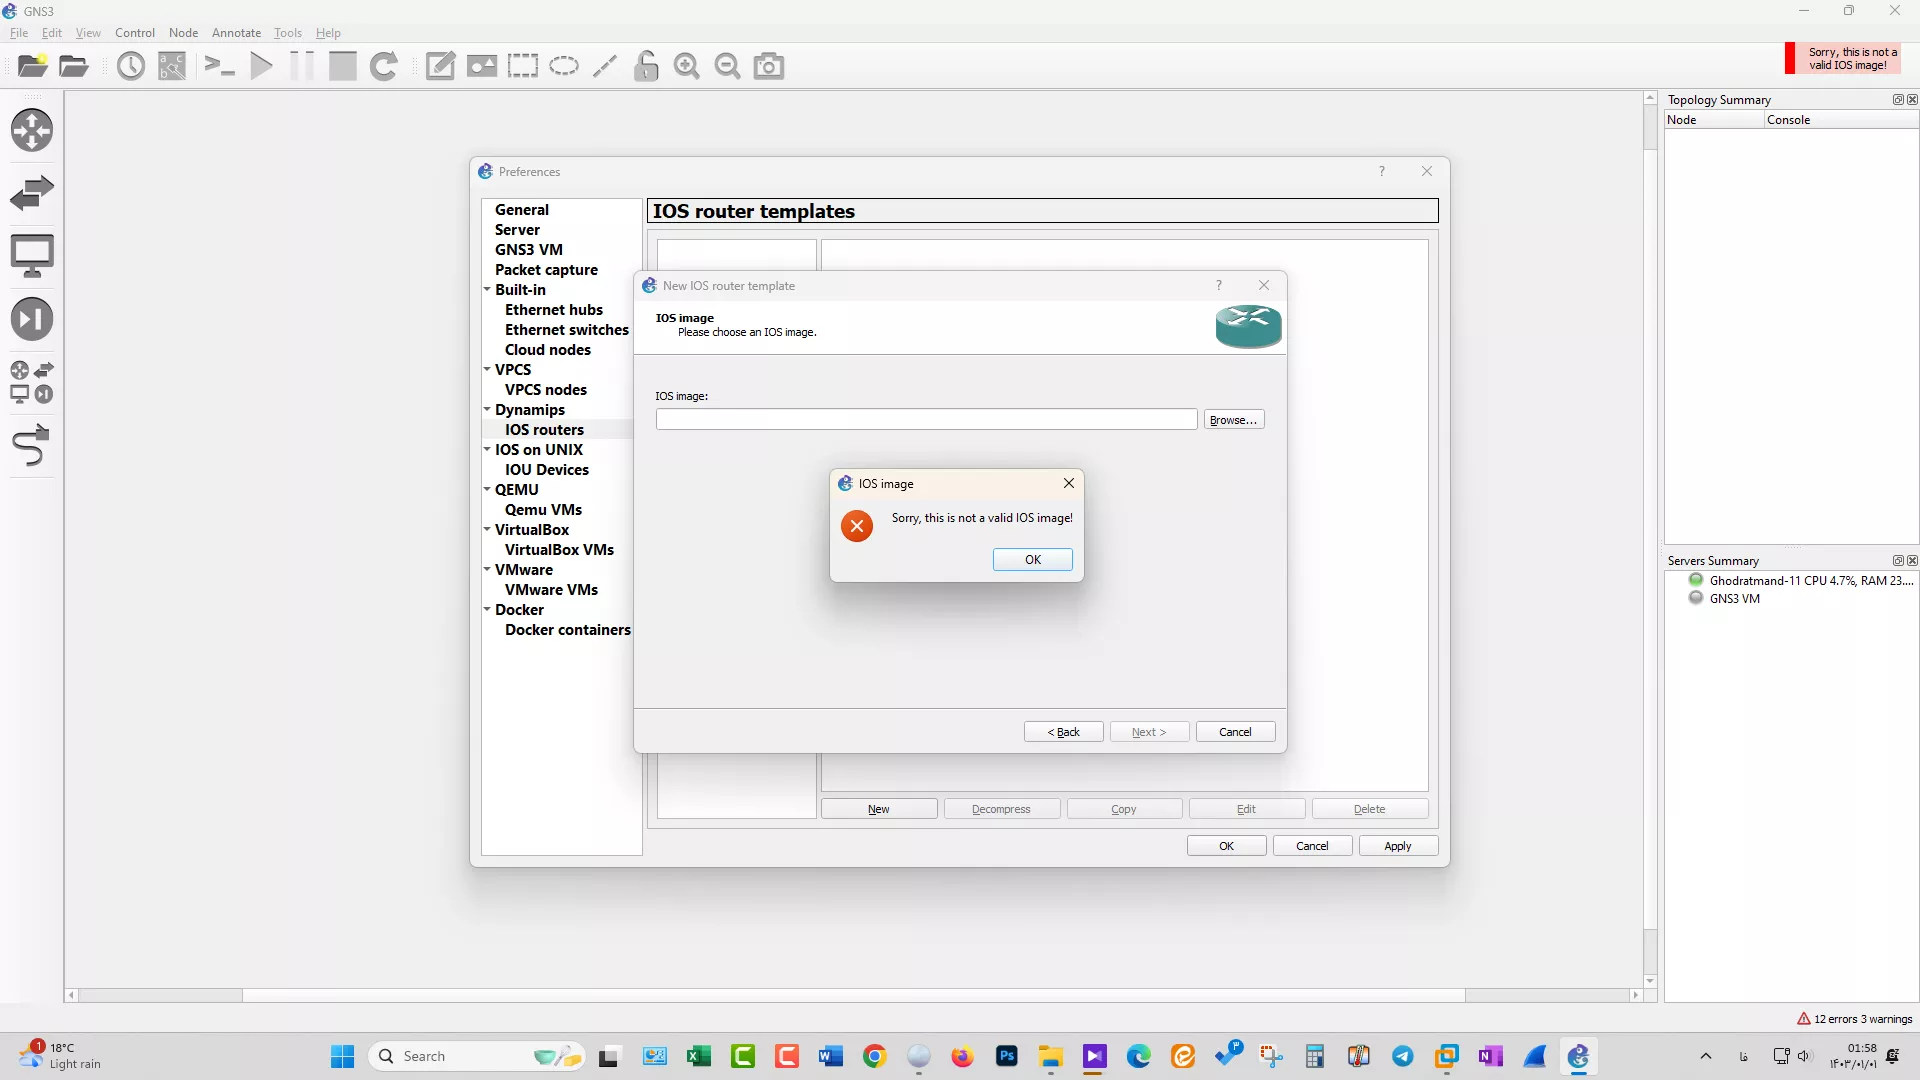
Task: Open Google Chrome from the taskbar
Action: (875, 1057)
